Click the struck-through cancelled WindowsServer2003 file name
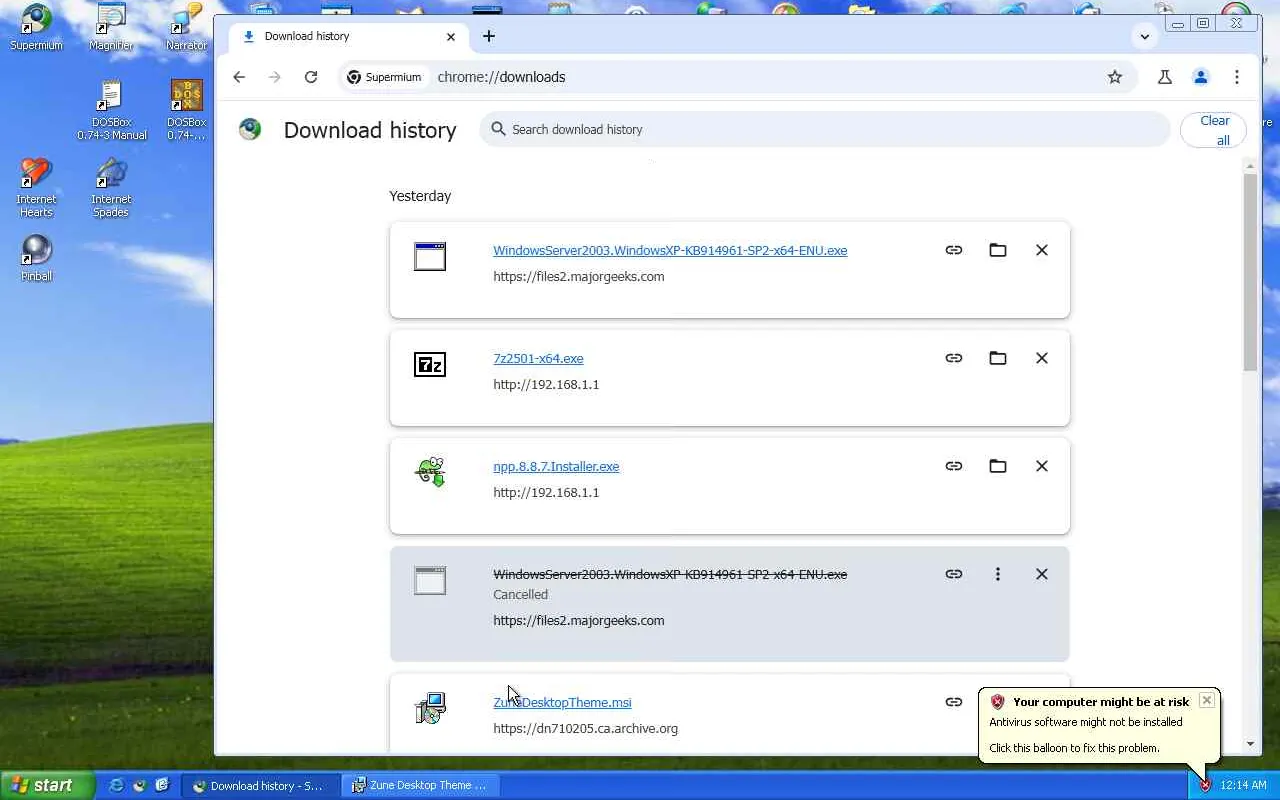 click(x=670, y=575)
